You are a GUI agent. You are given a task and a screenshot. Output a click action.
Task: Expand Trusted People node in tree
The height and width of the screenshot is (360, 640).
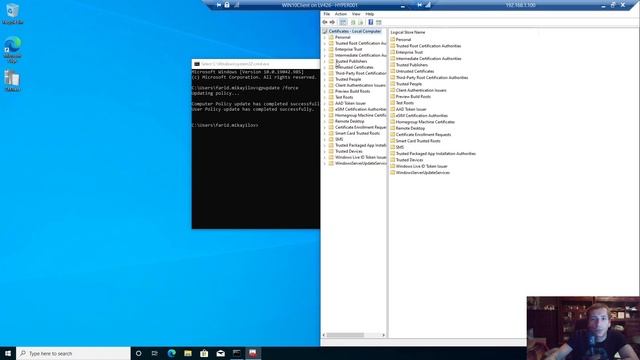pyautogui.click(x=325, y=79)
